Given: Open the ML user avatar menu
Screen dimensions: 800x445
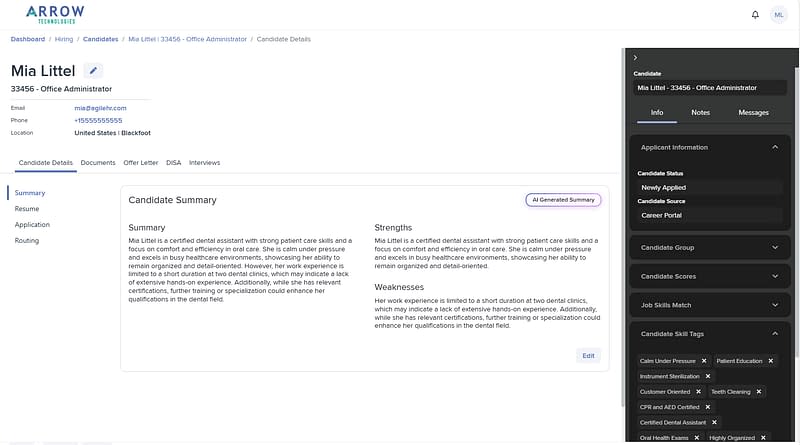Looking at the screenshot, I should pos(779,14).
